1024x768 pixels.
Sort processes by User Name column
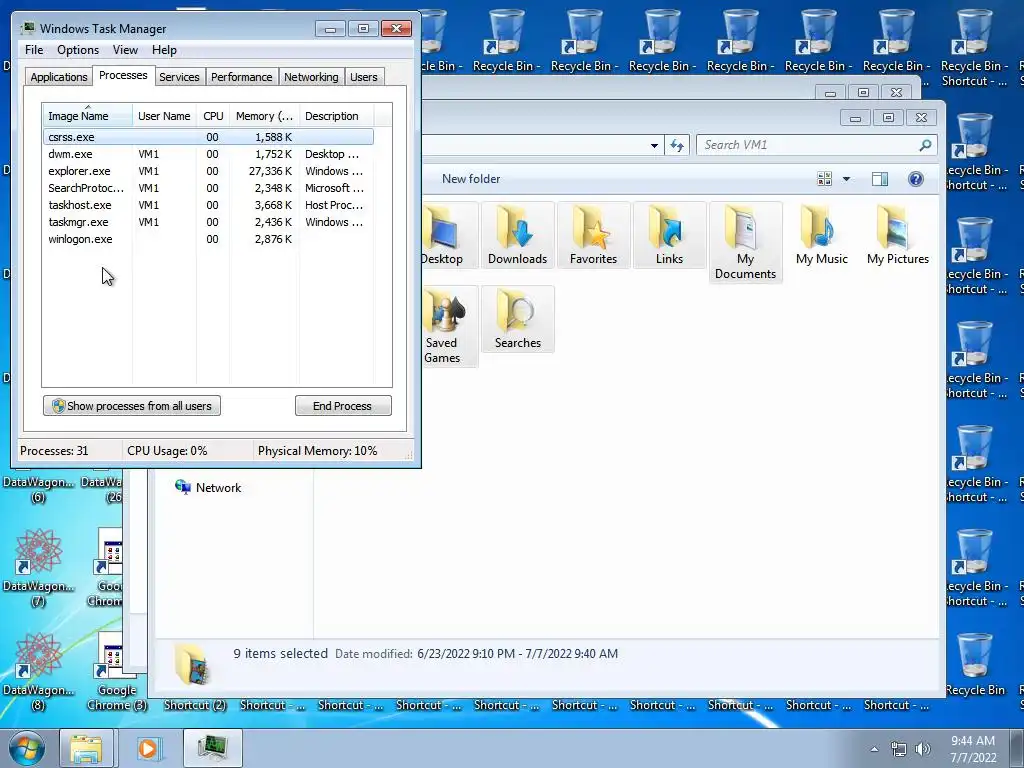[x=164, y=116]
